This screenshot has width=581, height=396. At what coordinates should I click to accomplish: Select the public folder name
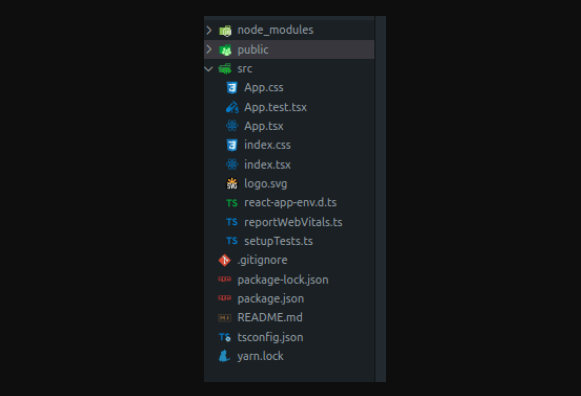pos(253,50)
